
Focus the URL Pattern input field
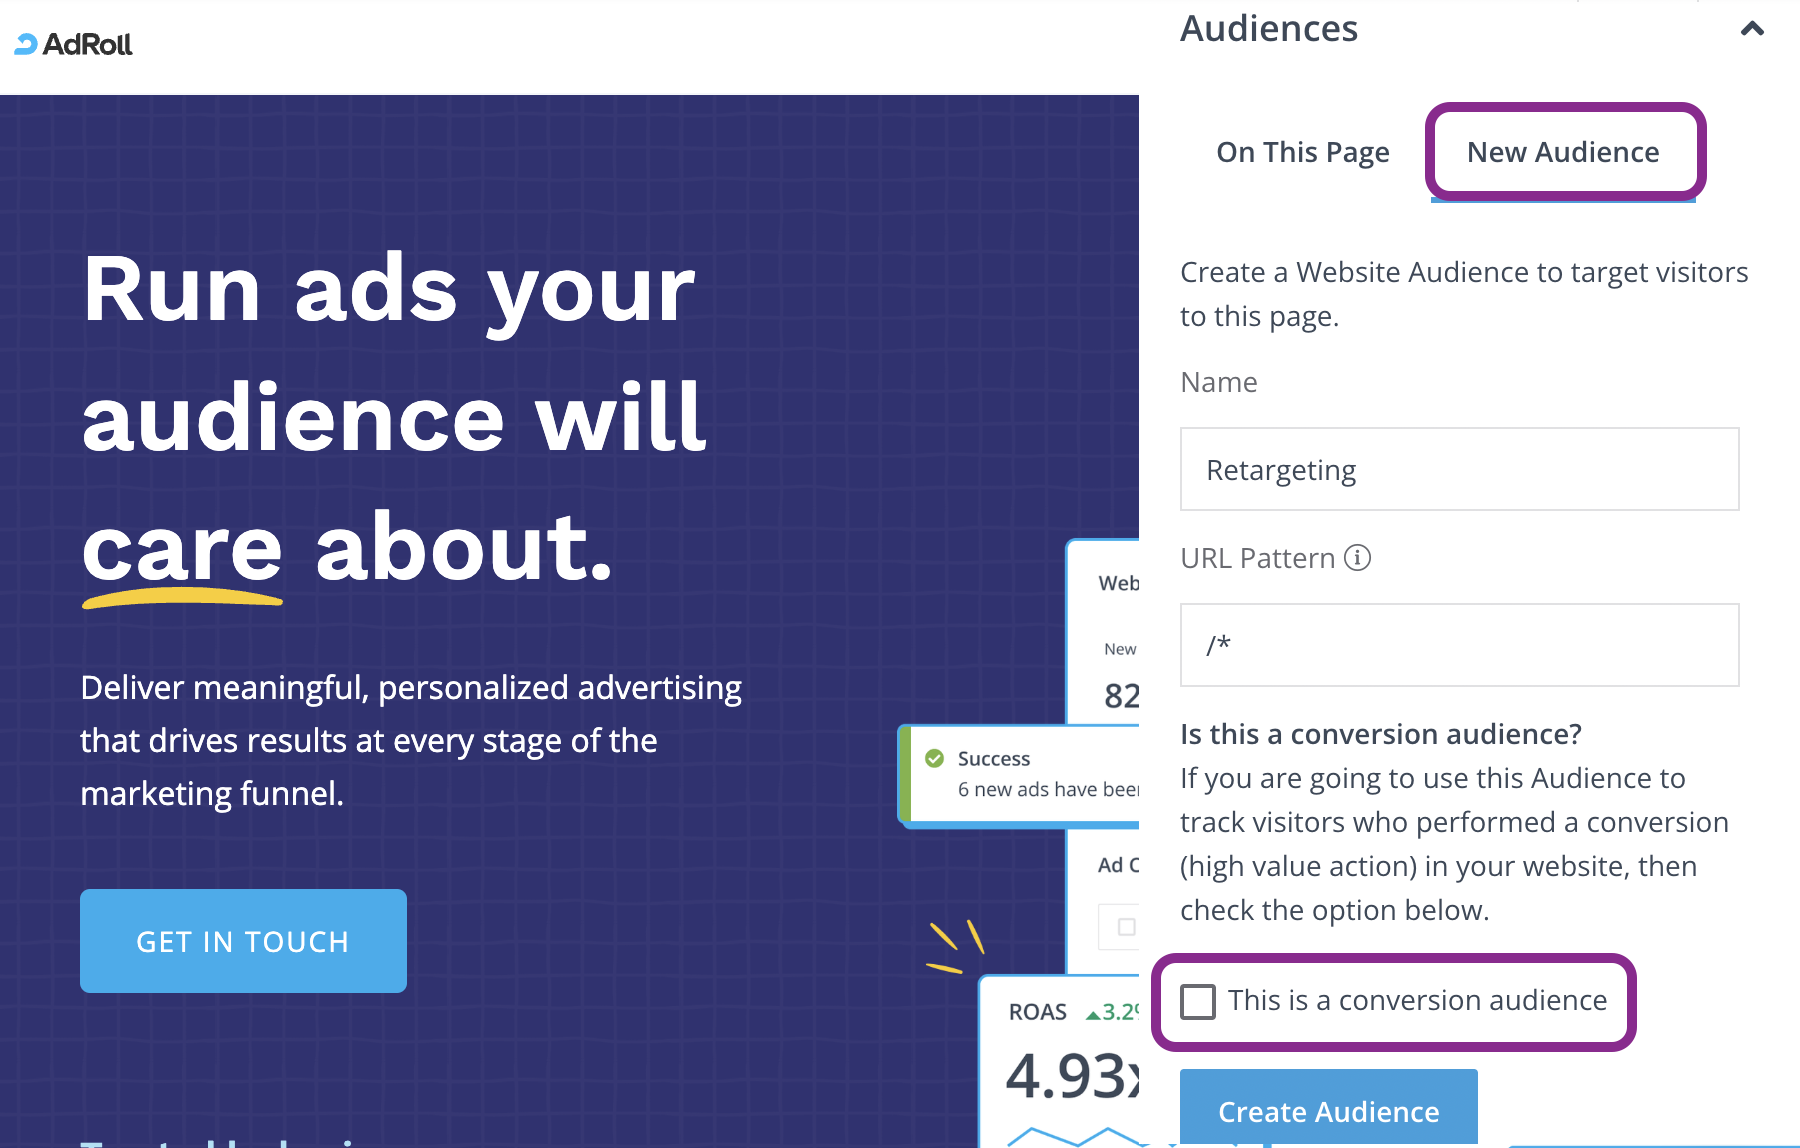pyautogui.click(x=1459, y=645)
